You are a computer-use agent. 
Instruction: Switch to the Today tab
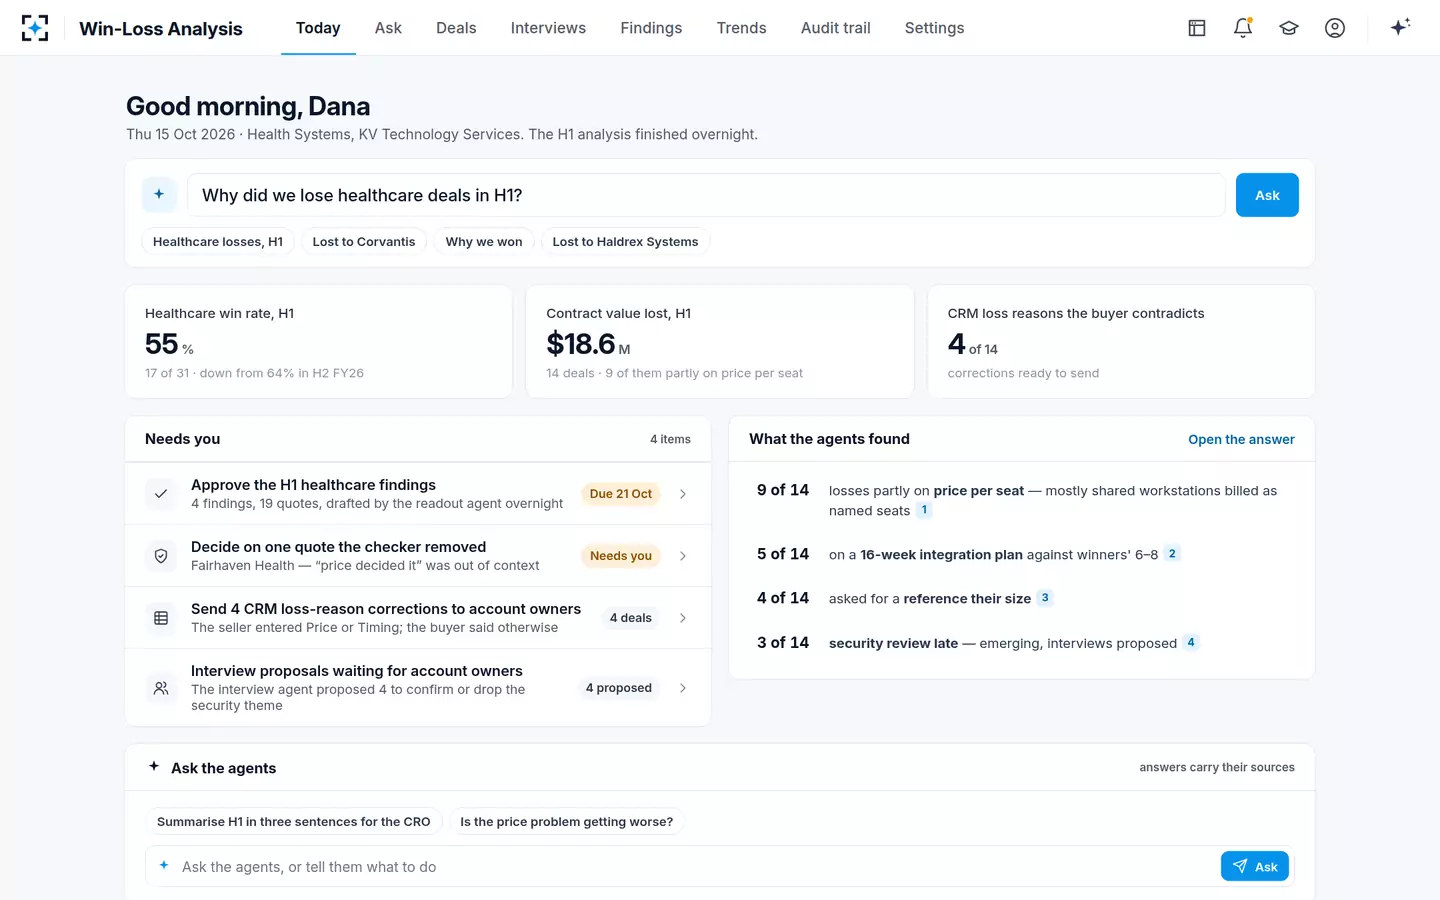[318, 28]
